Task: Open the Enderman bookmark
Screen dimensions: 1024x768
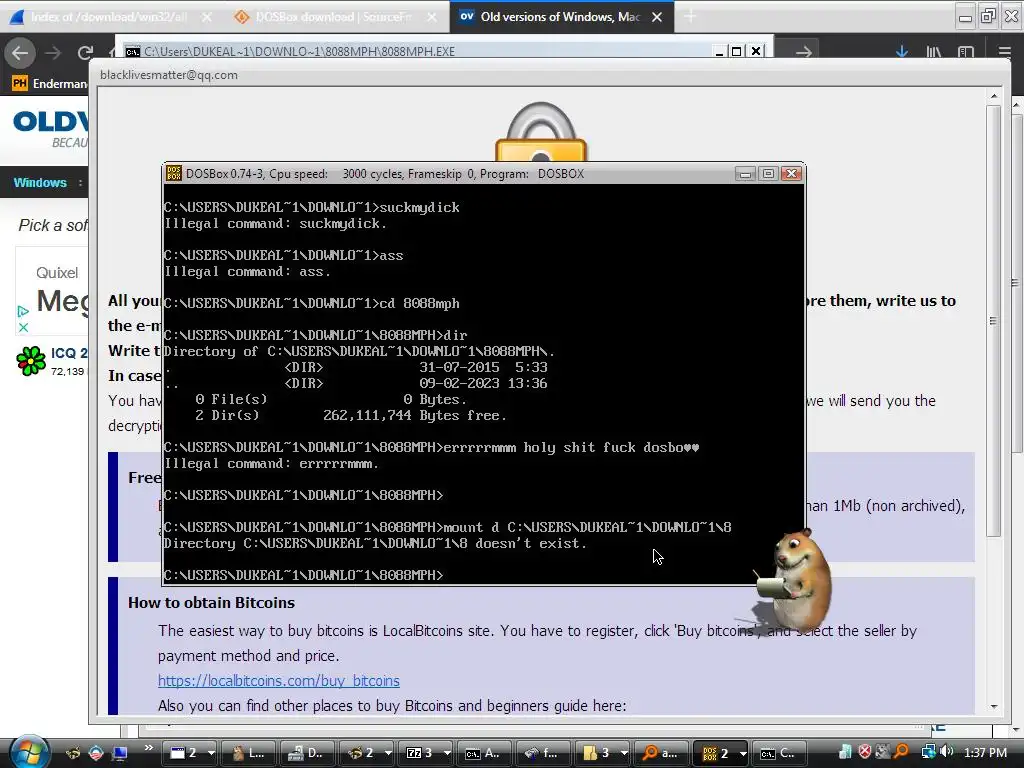Action: coord(50,84)
